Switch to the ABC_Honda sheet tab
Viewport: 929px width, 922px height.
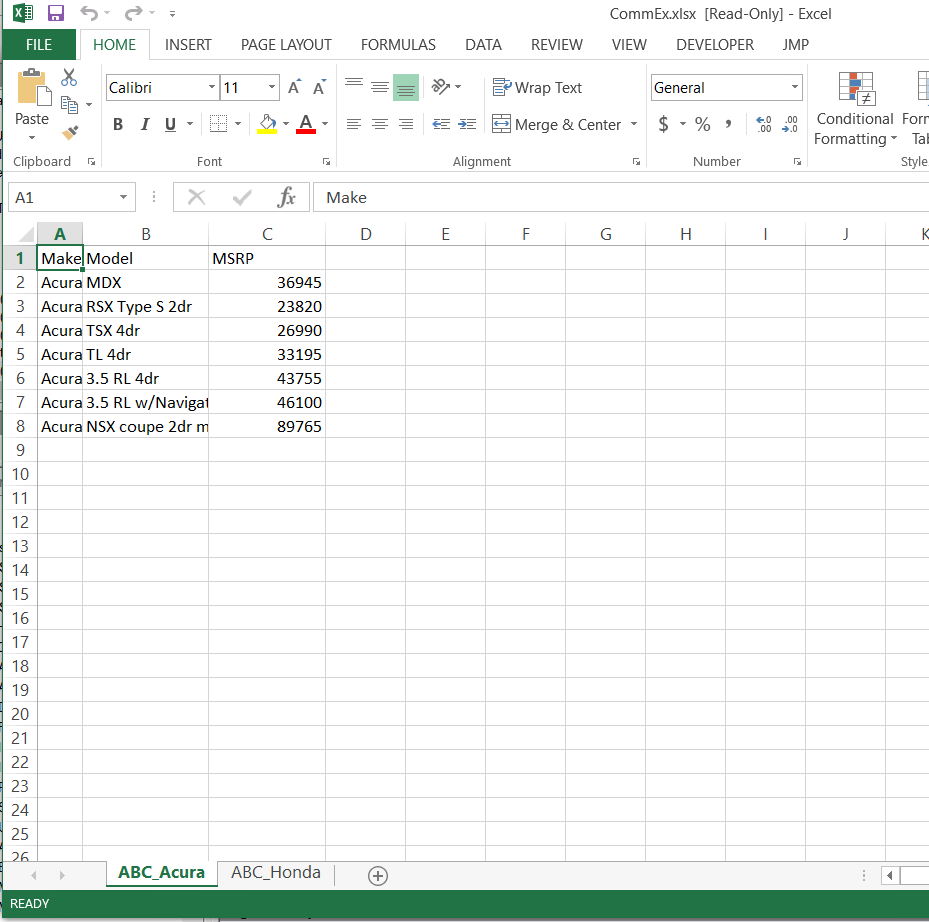[x=276, y=873]
